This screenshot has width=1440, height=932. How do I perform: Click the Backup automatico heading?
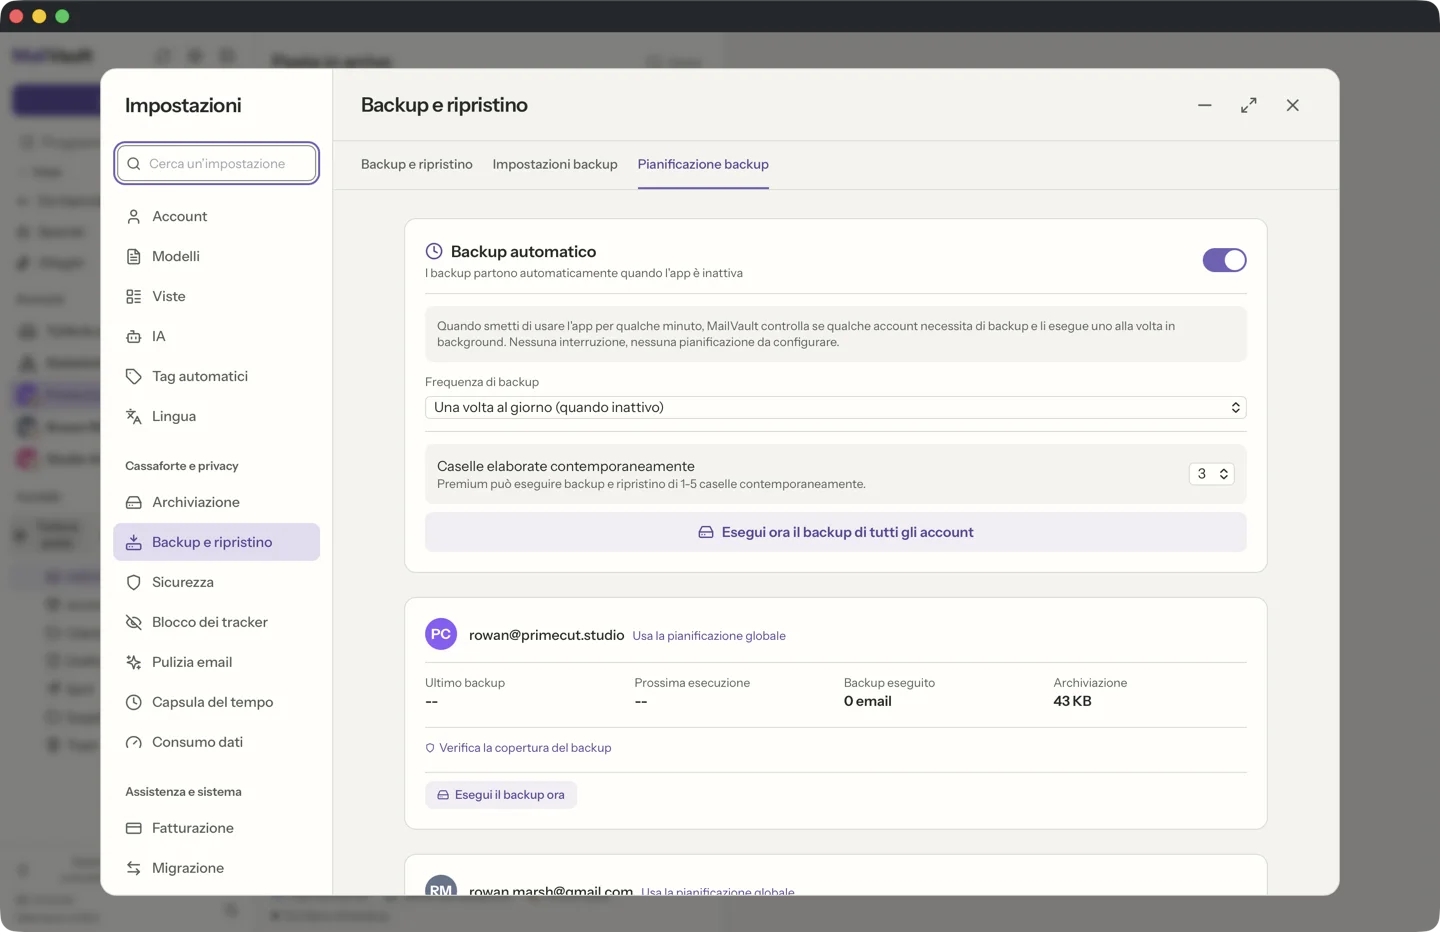coord(523,252)
